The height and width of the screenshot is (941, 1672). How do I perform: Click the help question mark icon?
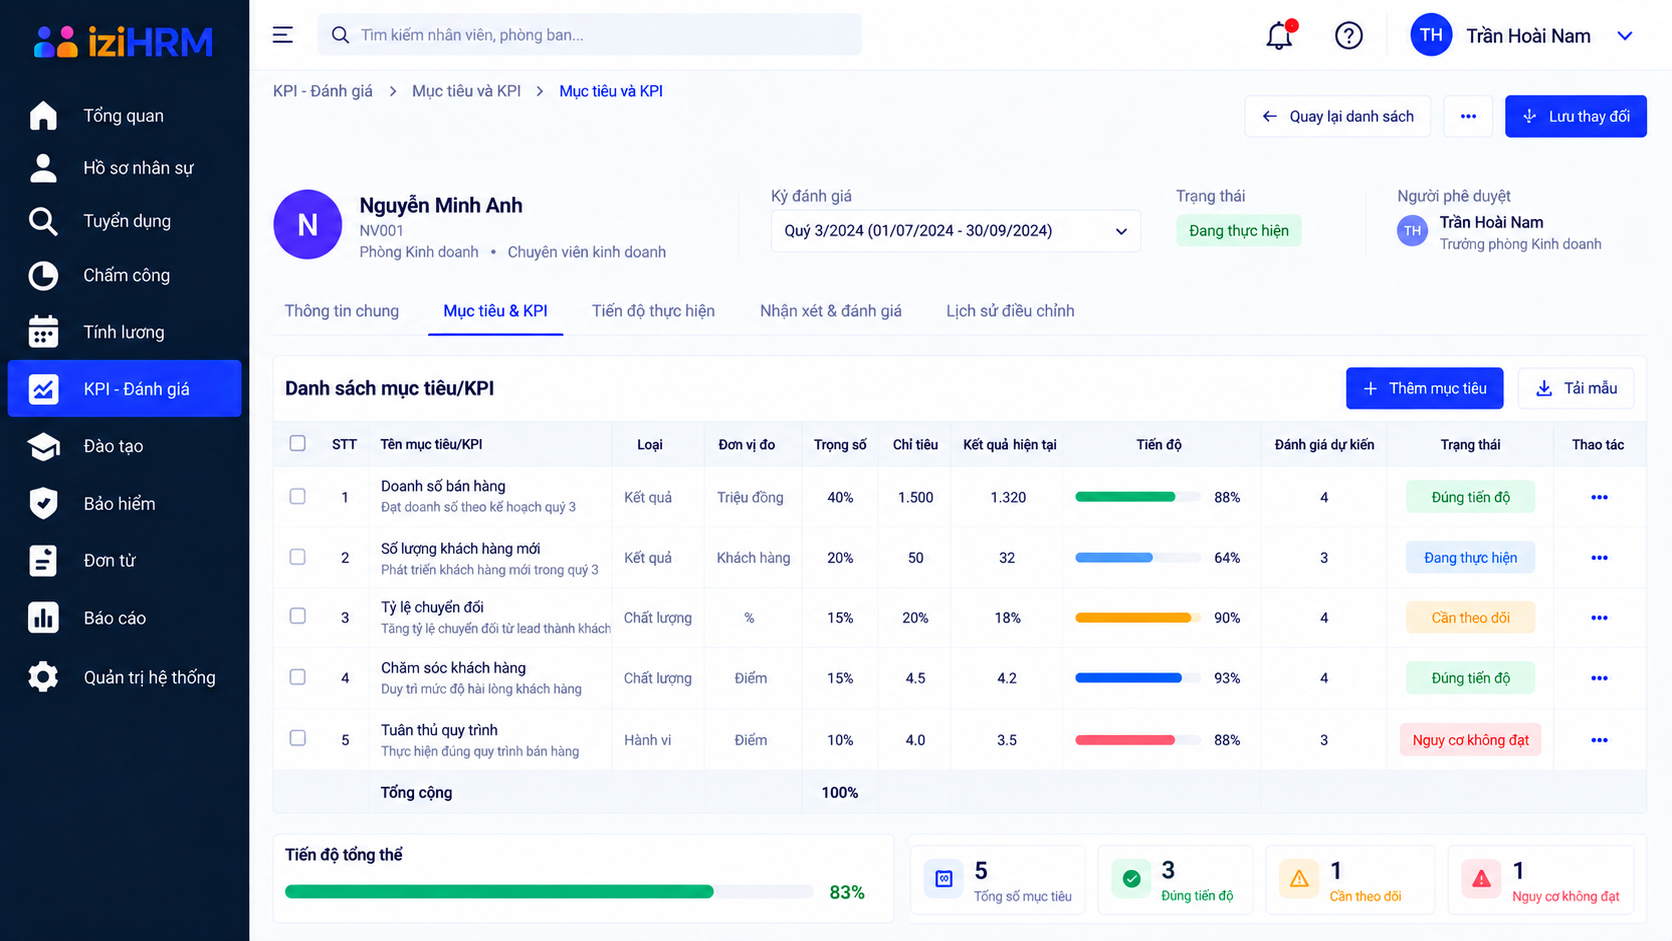coord(1348,36)
